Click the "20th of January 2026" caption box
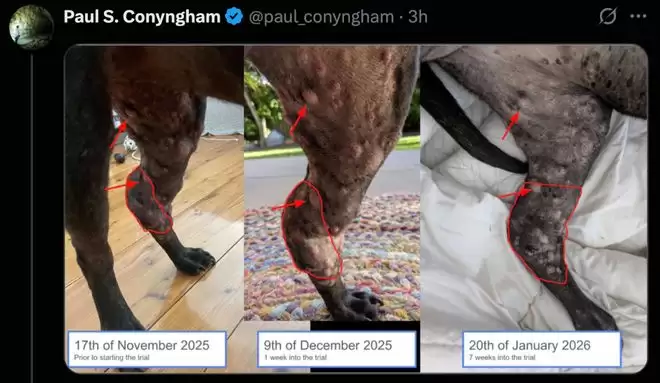The image size is (660, 383). 542,349
